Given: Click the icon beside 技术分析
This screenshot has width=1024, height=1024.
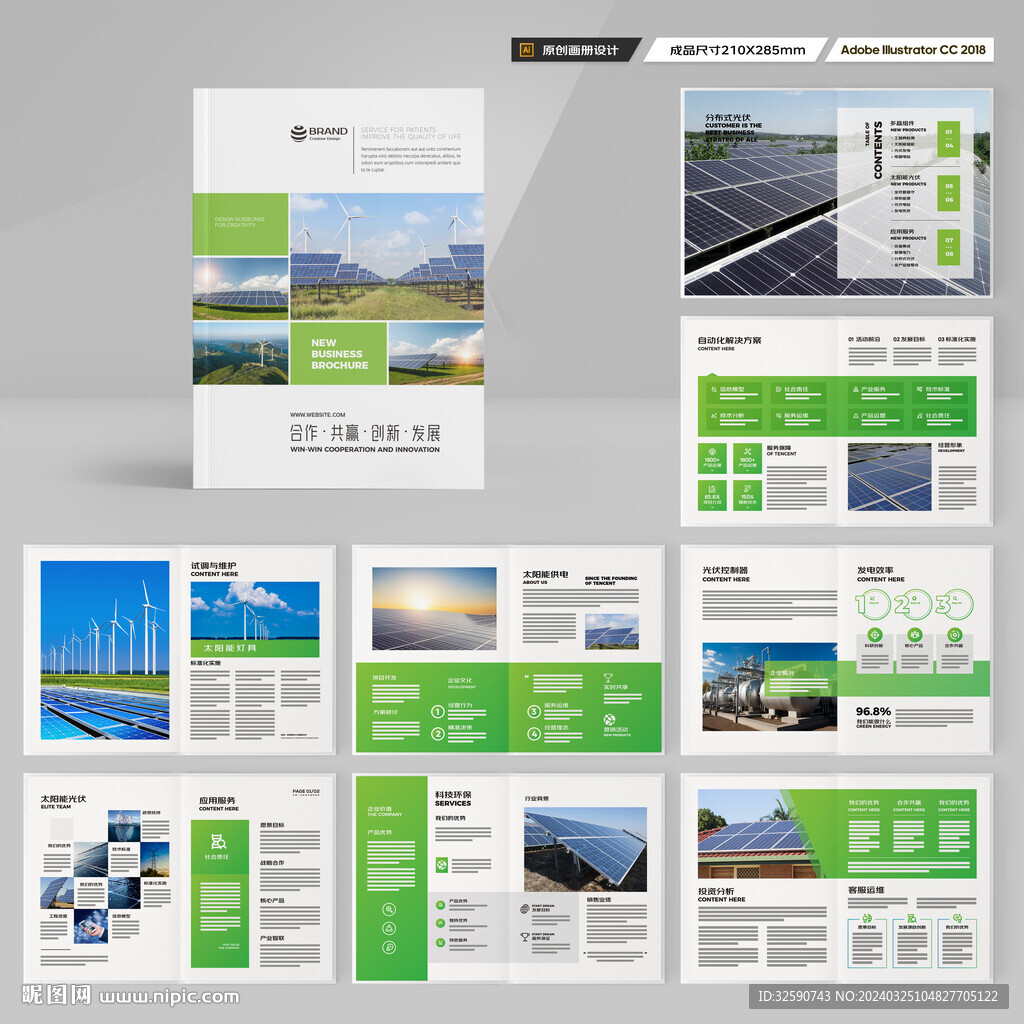Looking at the screenshot, I should pyautogui.click(x=714, y=415).
